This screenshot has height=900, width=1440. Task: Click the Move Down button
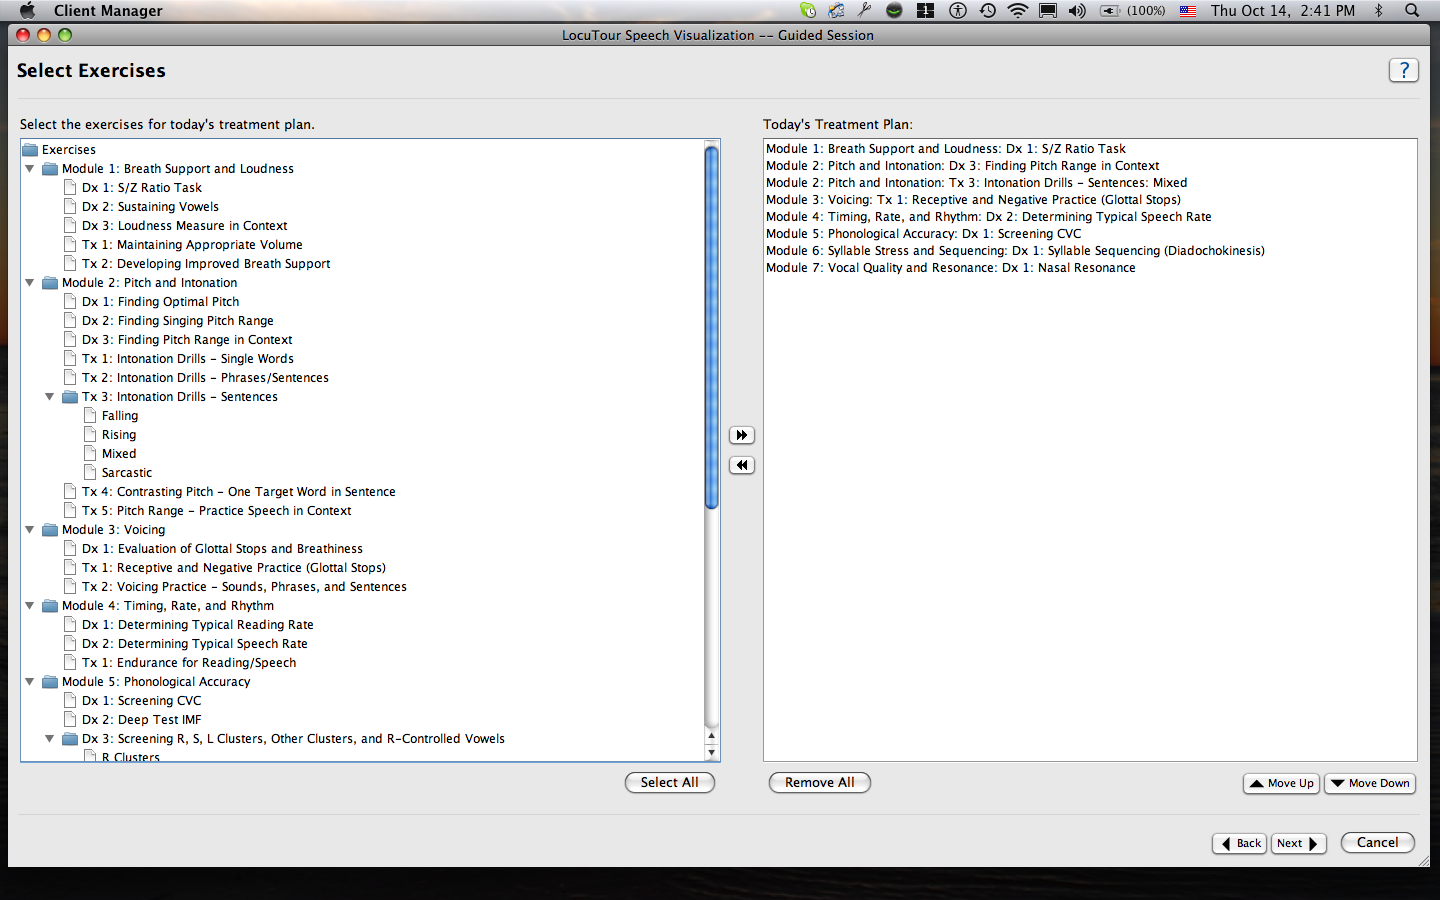[1370, 783]
